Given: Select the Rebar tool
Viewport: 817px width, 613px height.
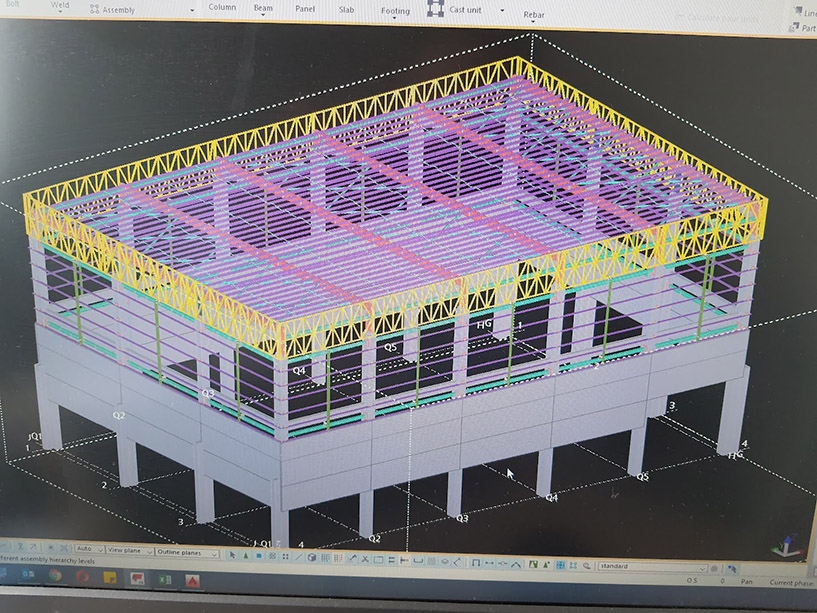Looking at the screenshot, I should (534, 15).
